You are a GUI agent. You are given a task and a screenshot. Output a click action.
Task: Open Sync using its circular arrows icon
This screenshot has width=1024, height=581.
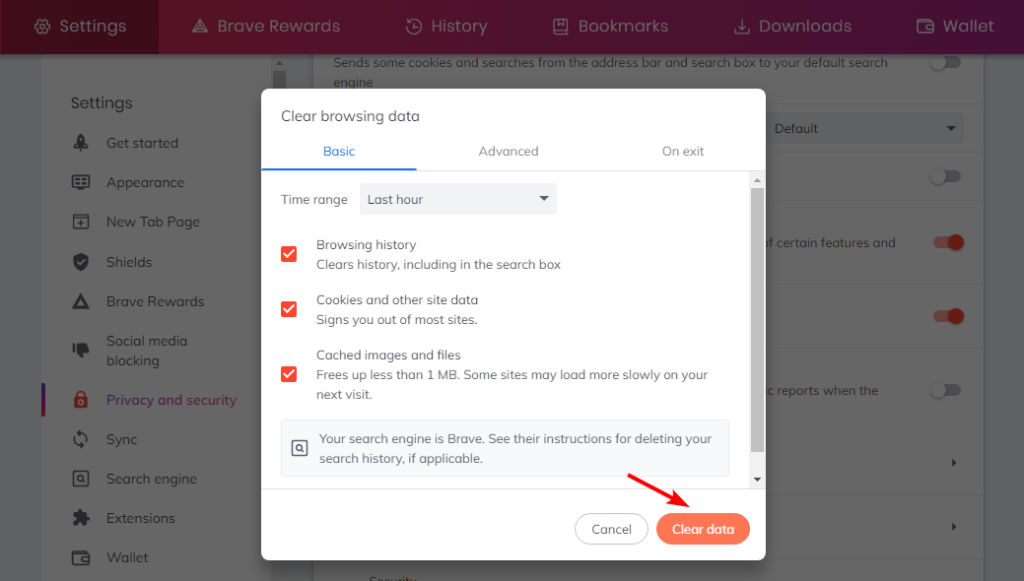click(x=80, y=439)
